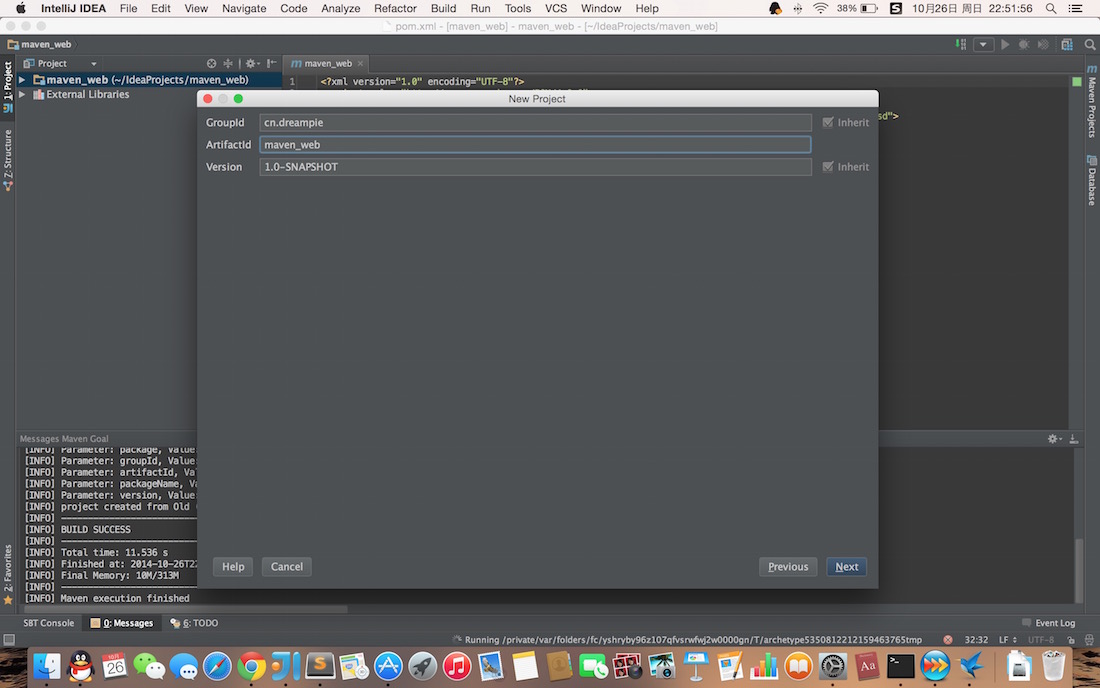Click the Debug bug icon in the toolbar
Screen dimensions: 1100x688
1024,44
